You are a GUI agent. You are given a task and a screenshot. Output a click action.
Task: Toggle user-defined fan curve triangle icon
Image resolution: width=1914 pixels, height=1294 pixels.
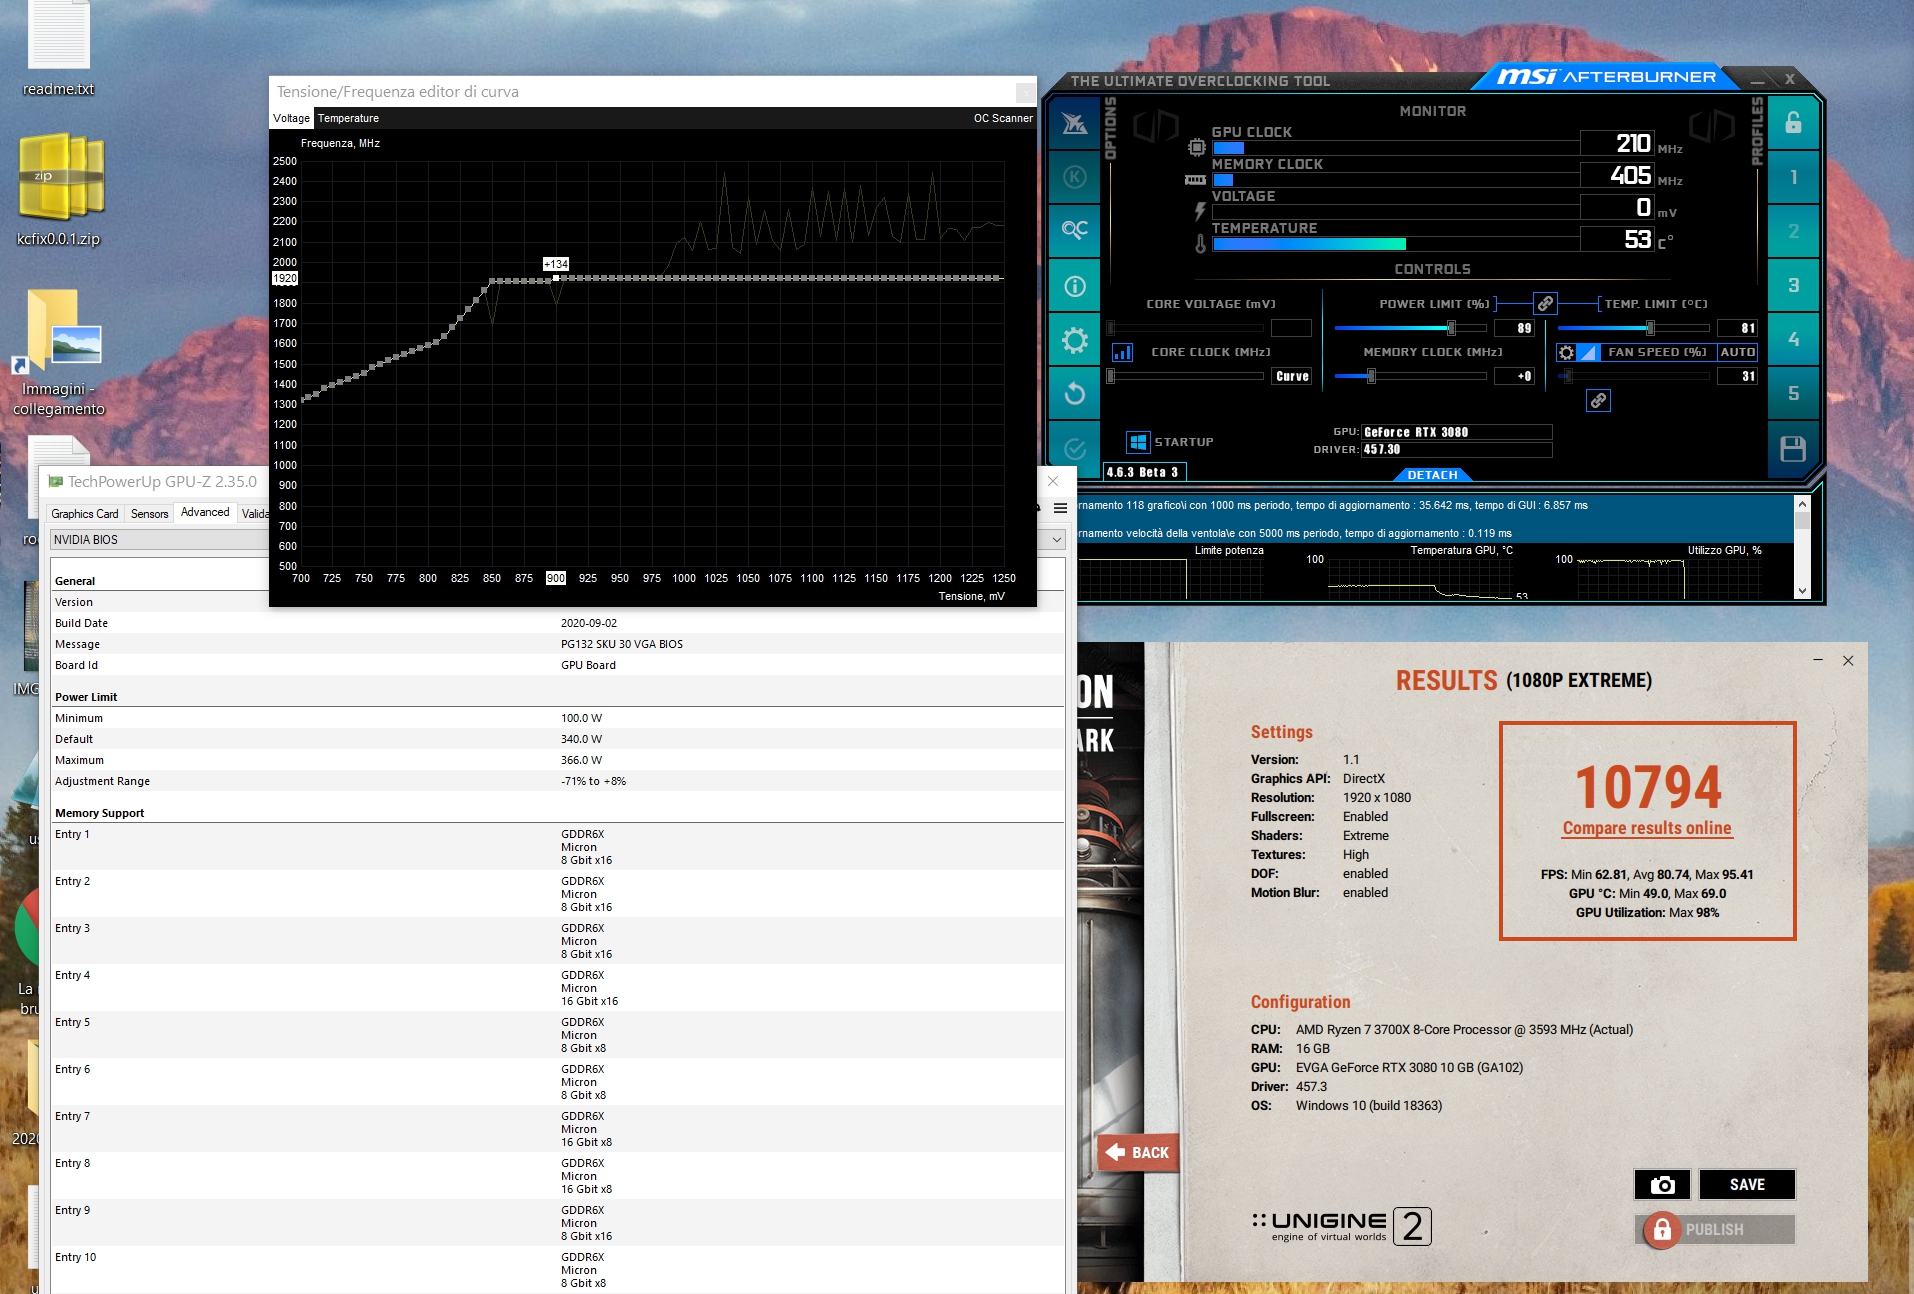point(1588,352)
